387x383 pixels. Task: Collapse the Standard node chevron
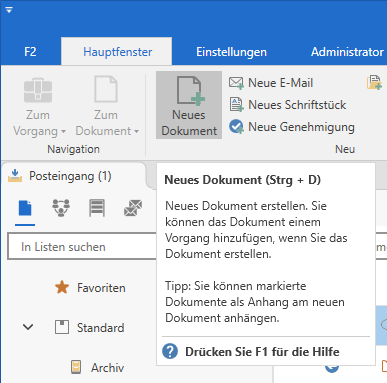click(x=28, y=327)
